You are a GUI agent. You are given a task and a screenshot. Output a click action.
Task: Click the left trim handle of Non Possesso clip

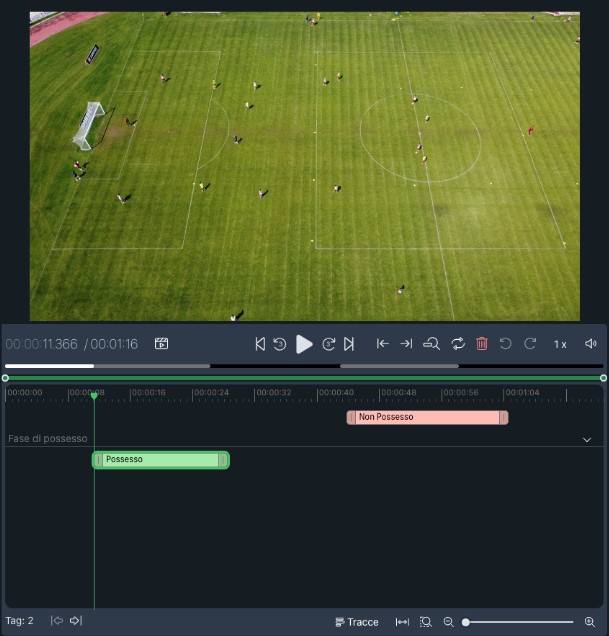click(351, 417)
